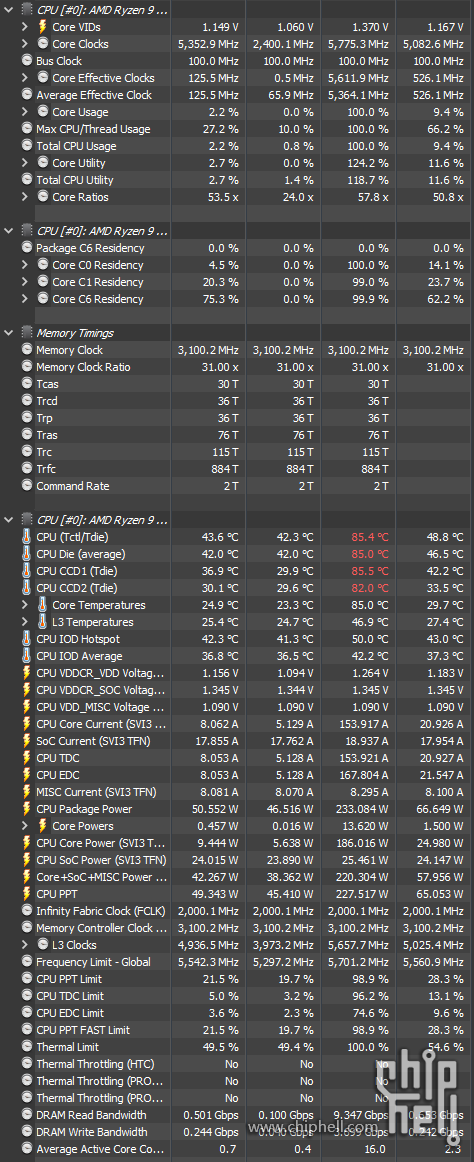Screen dimensions: 474x1162
Task: Select the 5,775.3 MHz Core Clocks value
Action: click(358, 44)
